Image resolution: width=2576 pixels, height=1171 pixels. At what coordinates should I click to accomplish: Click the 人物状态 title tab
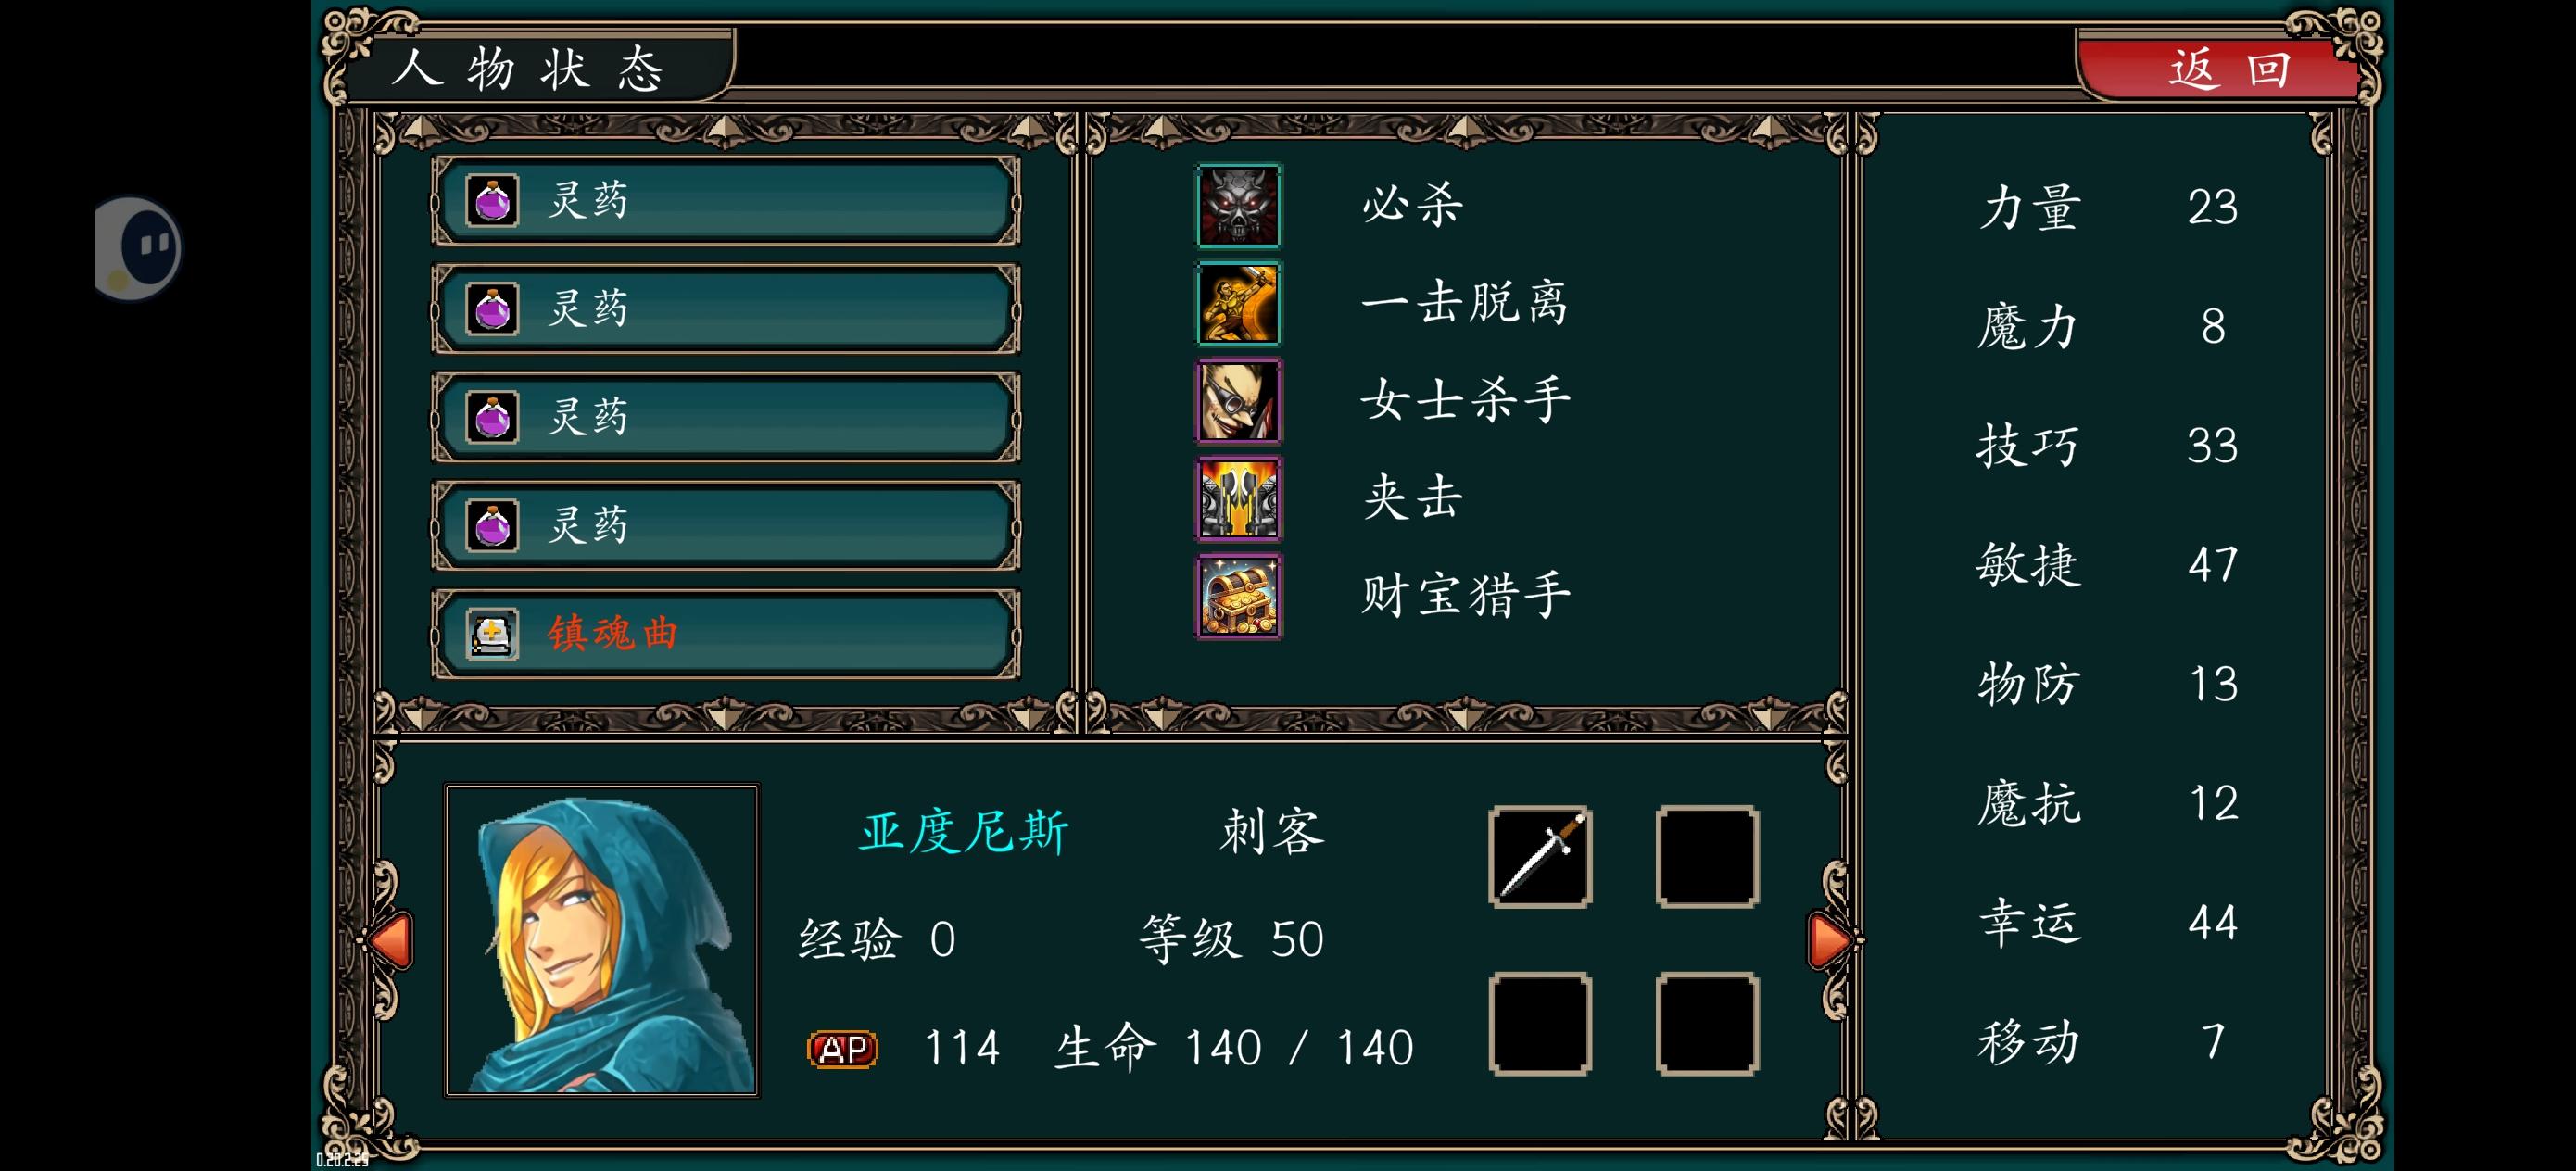(x=530, y=68)
